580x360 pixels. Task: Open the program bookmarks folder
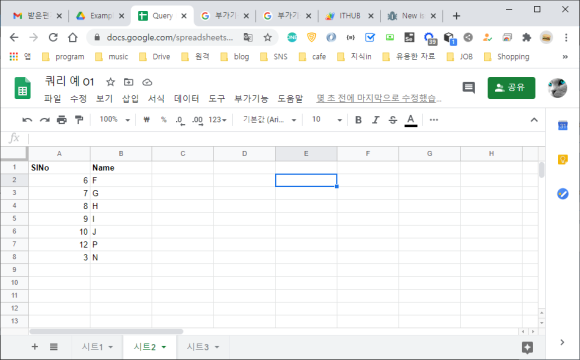click(x=63, y=57)
